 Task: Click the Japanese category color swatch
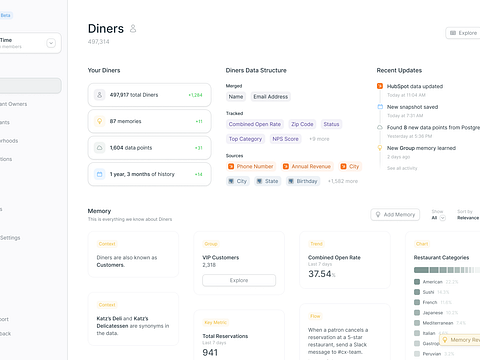(x=417, y=313)
